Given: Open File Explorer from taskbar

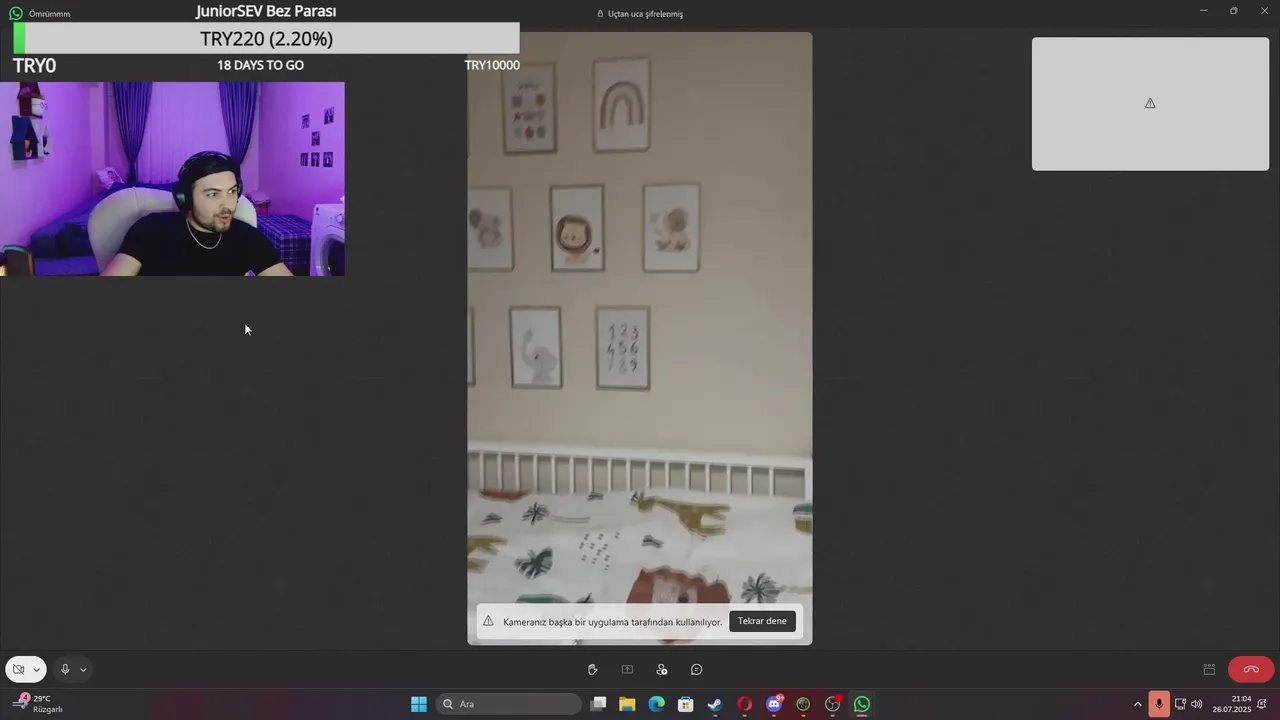Looking at the screenshot, I should tap(627, 704).
